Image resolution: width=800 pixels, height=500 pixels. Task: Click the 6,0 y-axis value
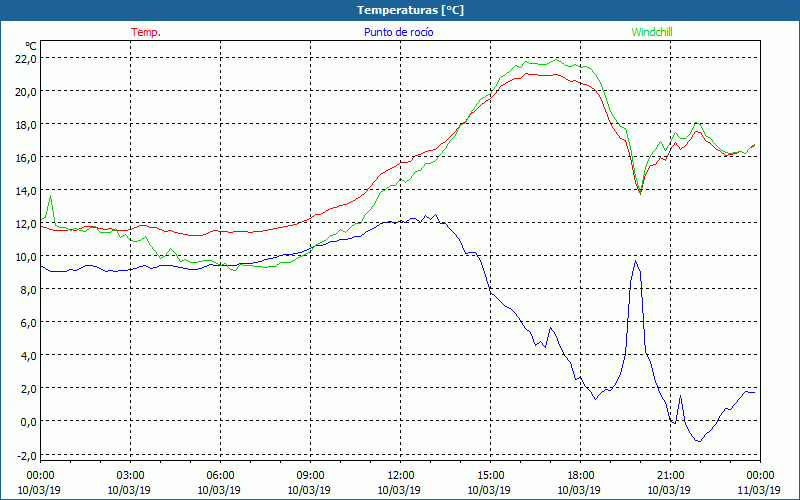[x=29, y=322]
